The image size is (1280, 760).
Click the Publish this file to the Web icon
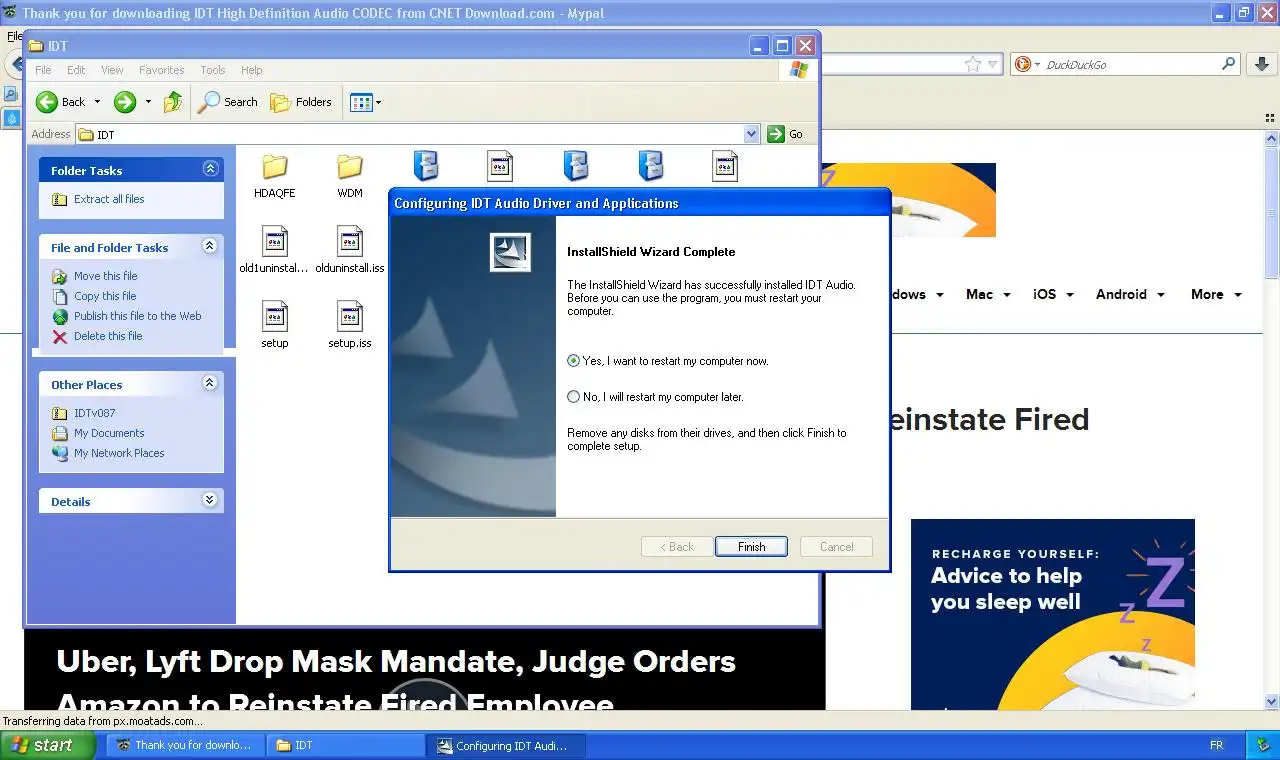tap(60, 316)
